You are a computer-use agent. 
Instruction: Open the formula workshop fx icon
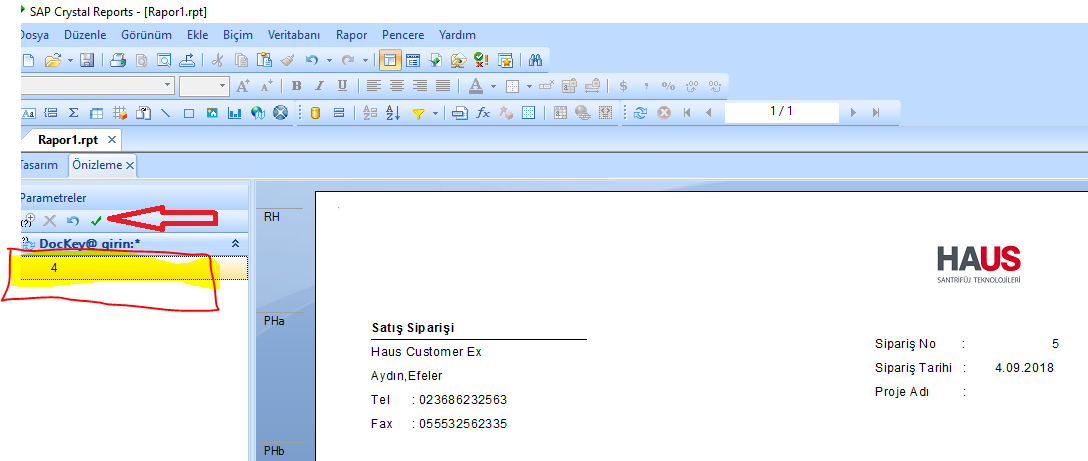point(483,113)
